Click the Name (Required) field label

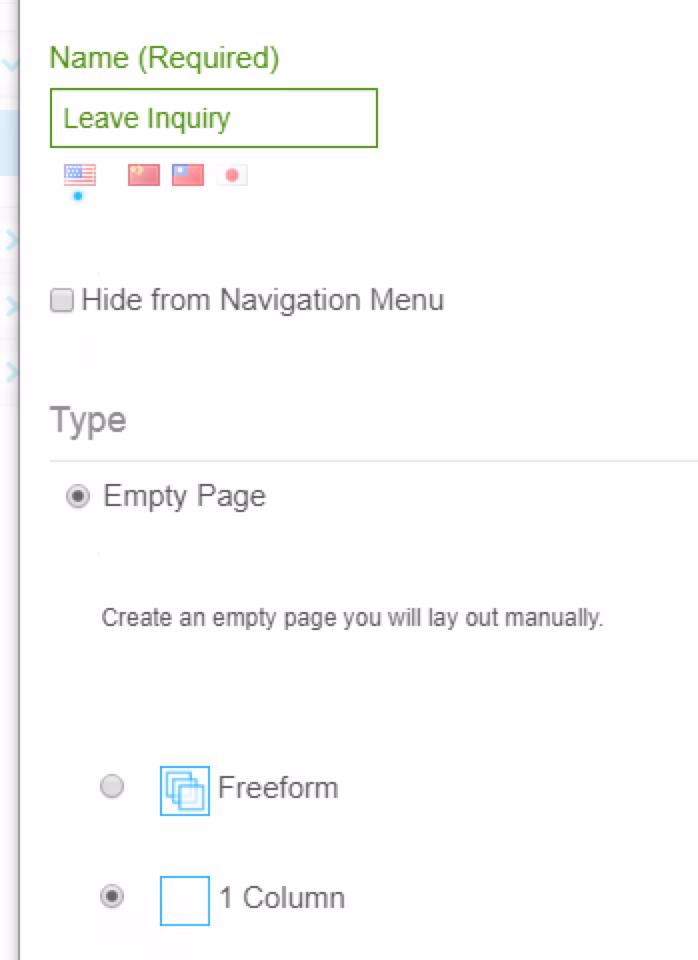pos(165,58)
